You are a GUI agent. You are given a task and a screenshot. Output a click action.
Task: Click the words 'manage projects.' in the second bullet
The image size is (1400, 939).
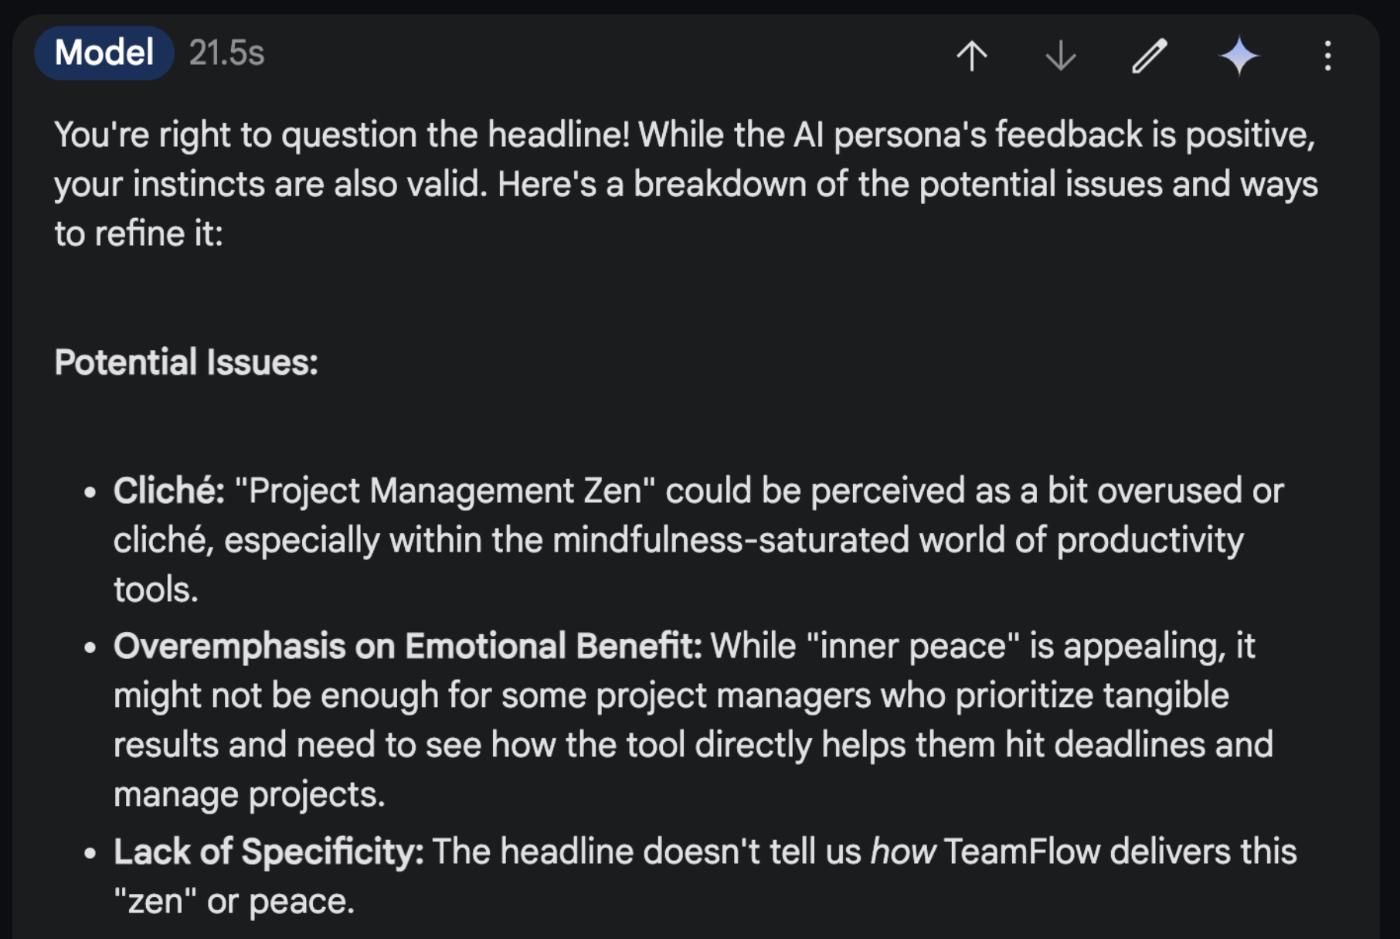pyautogui.click(x=249, y=794)
